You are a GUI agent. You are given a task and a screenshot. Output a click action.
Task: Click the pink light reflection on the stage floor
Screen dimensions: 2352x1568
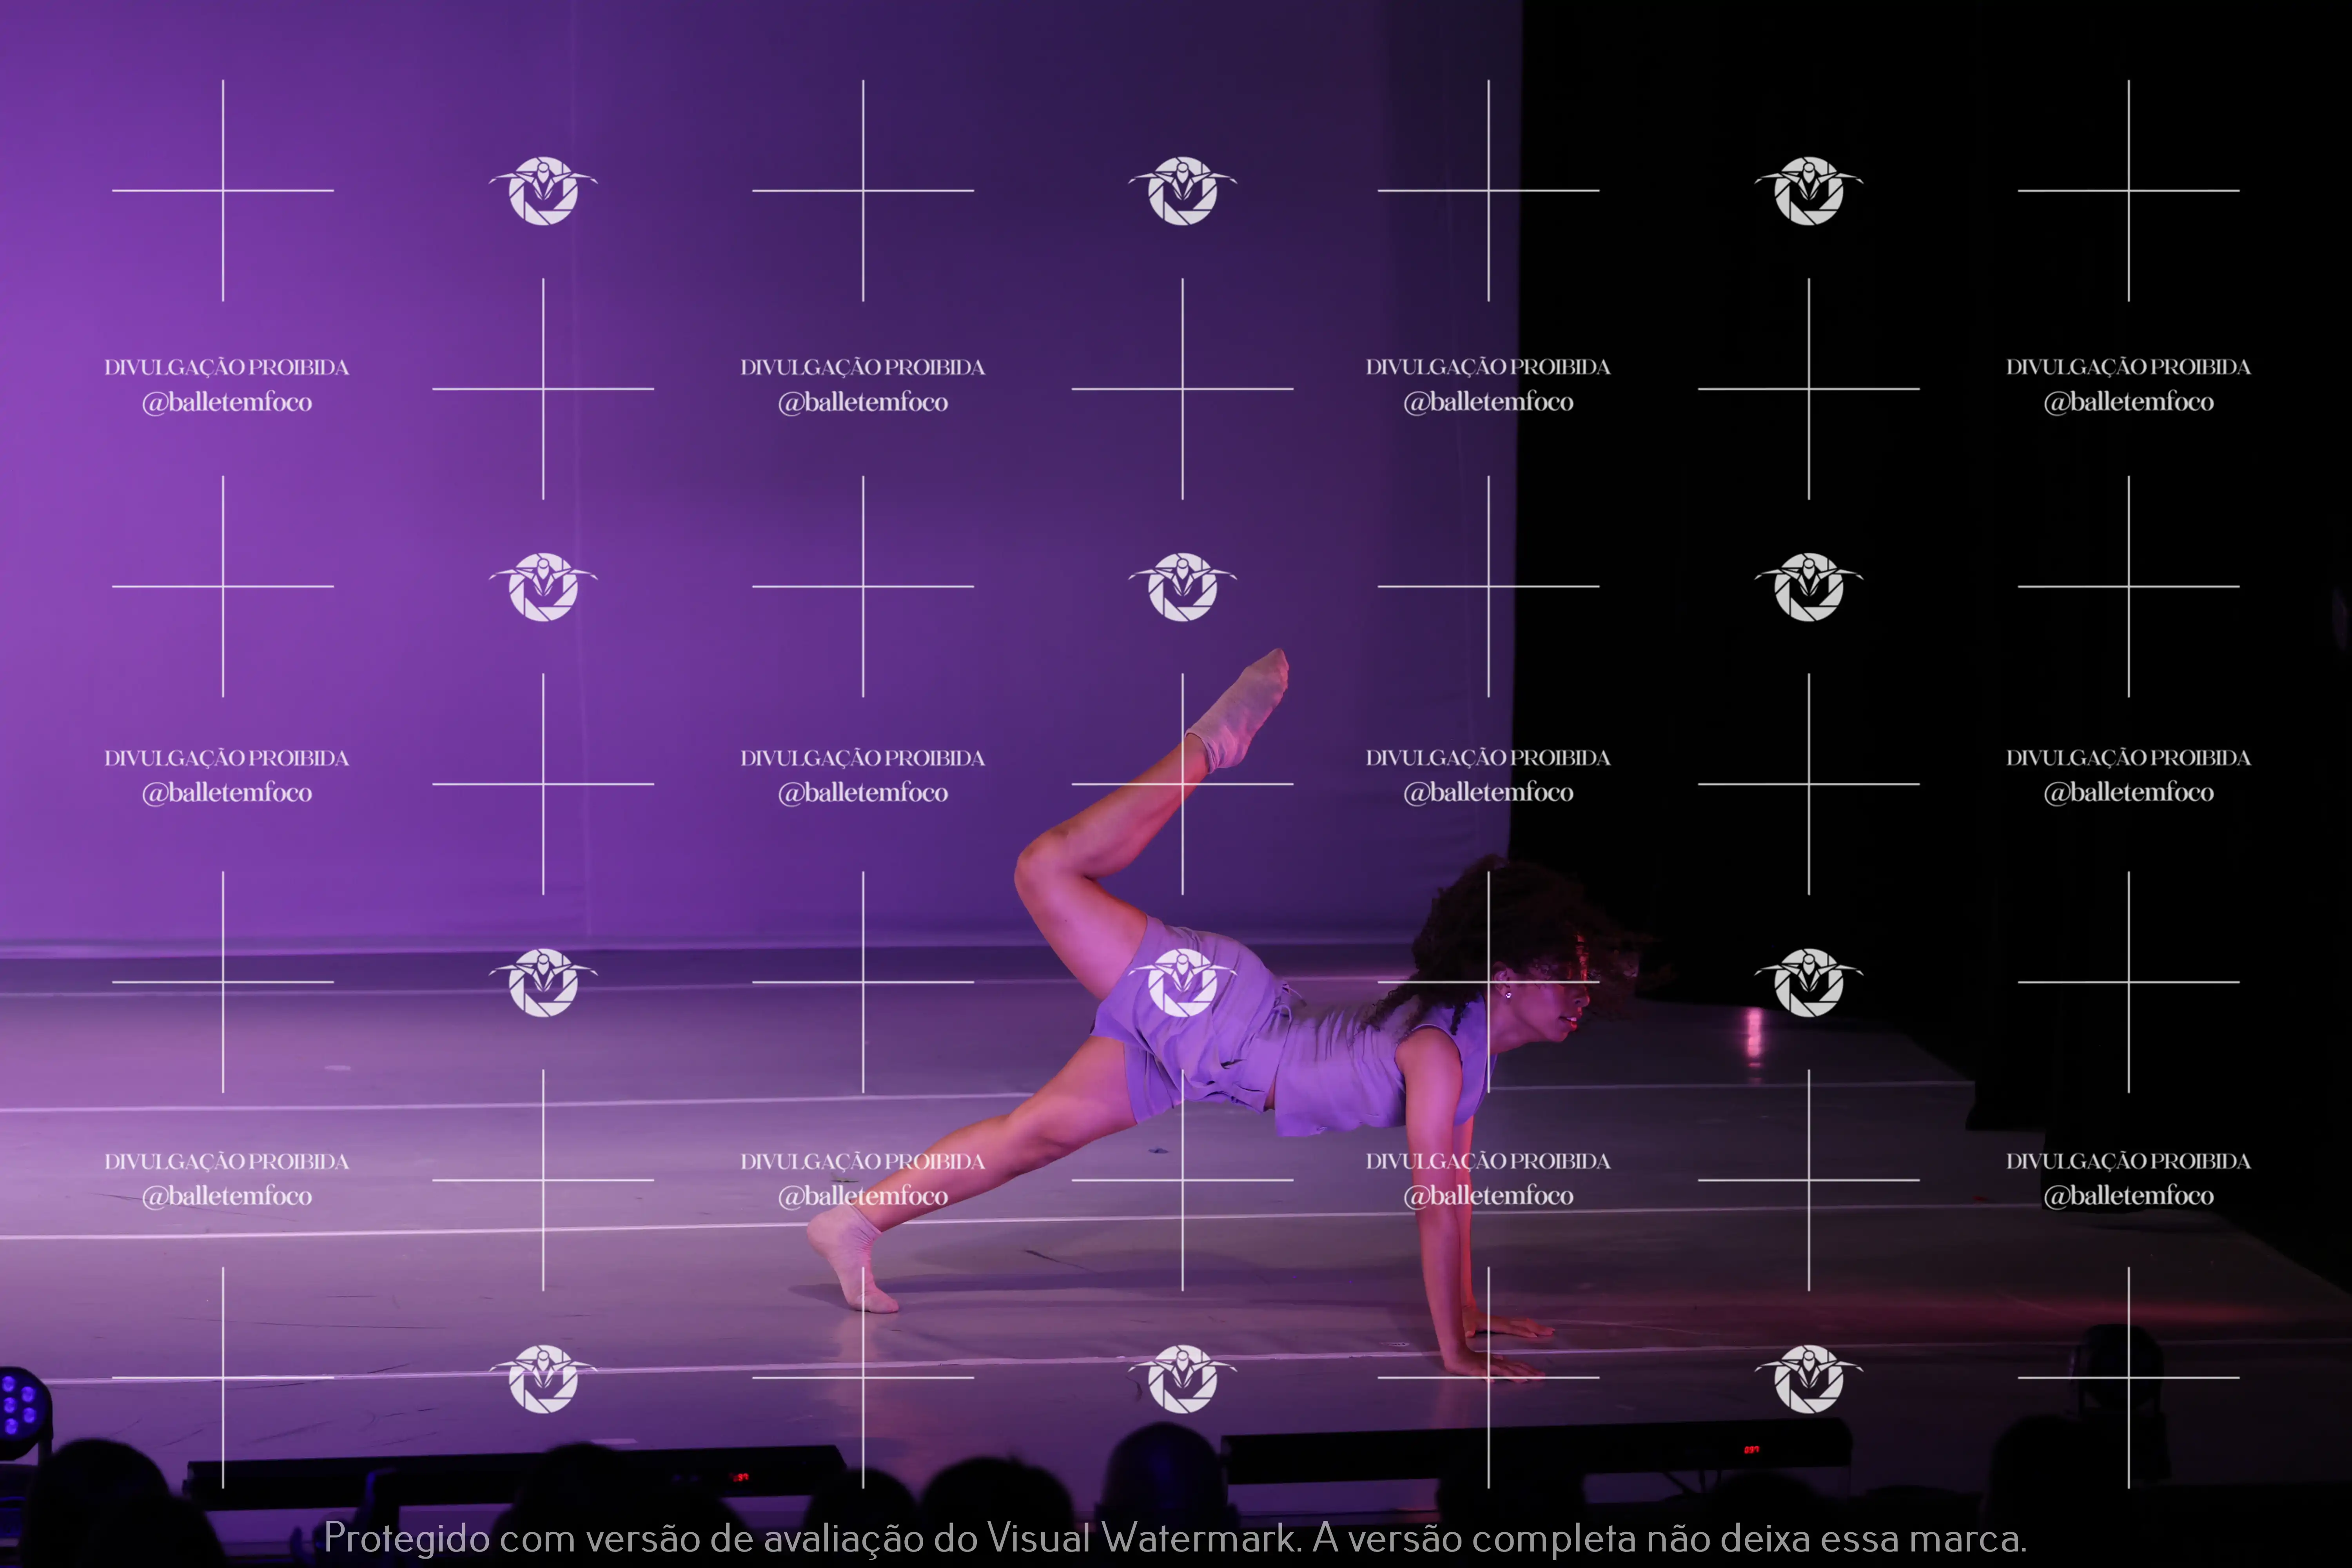(x=1754, y=1035)
